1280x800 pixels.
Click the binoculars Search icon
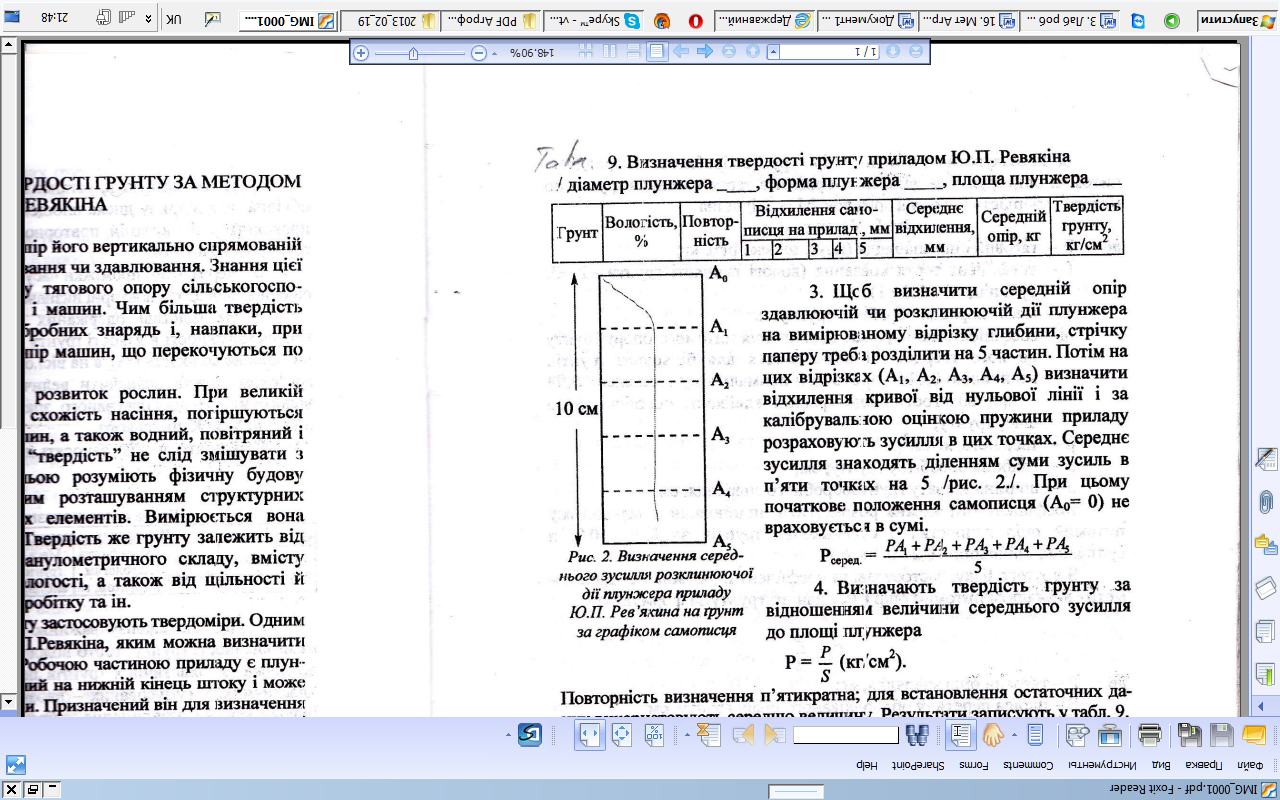point(917,735)
